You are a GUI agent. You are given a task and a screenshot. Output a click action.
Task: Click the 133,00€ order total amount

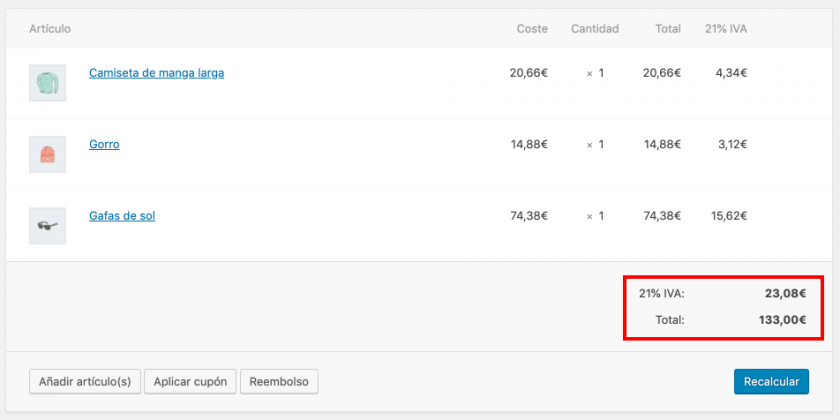click(x=778, y=321)
